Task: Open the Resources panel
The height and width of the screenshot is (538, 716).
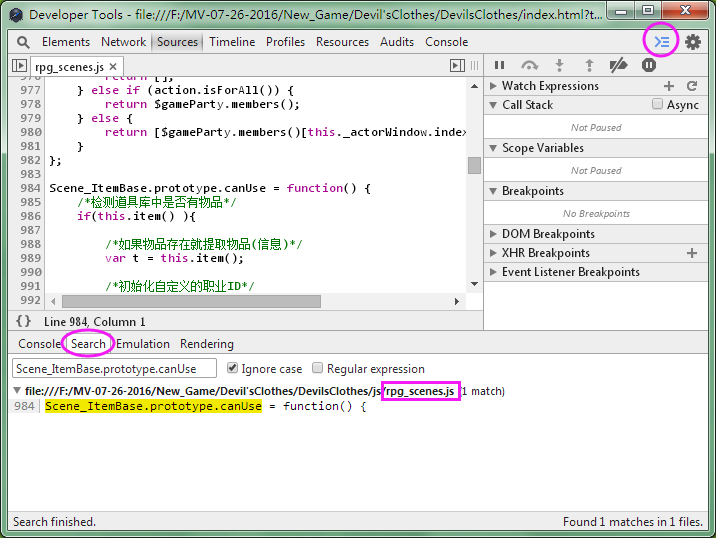Action: tap(342, 42)
